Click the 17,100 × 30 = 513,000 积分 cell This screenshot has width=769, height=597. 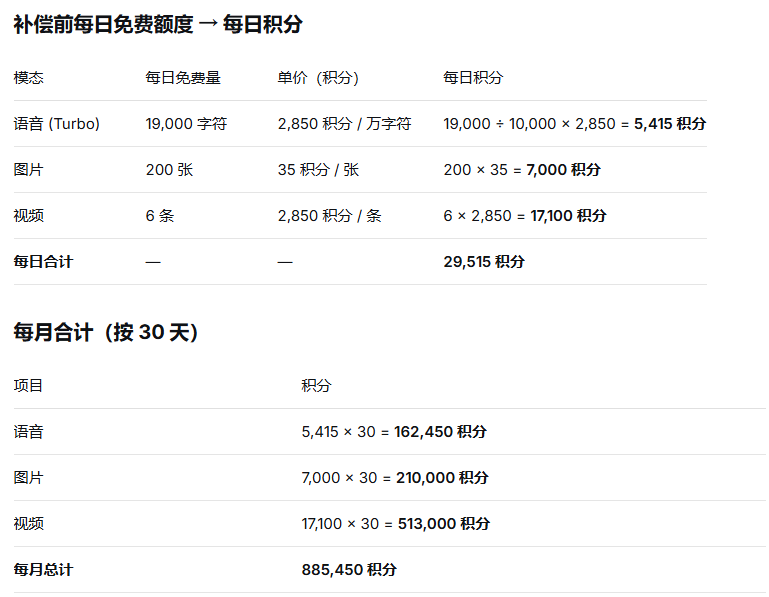[x=396, y=524]
